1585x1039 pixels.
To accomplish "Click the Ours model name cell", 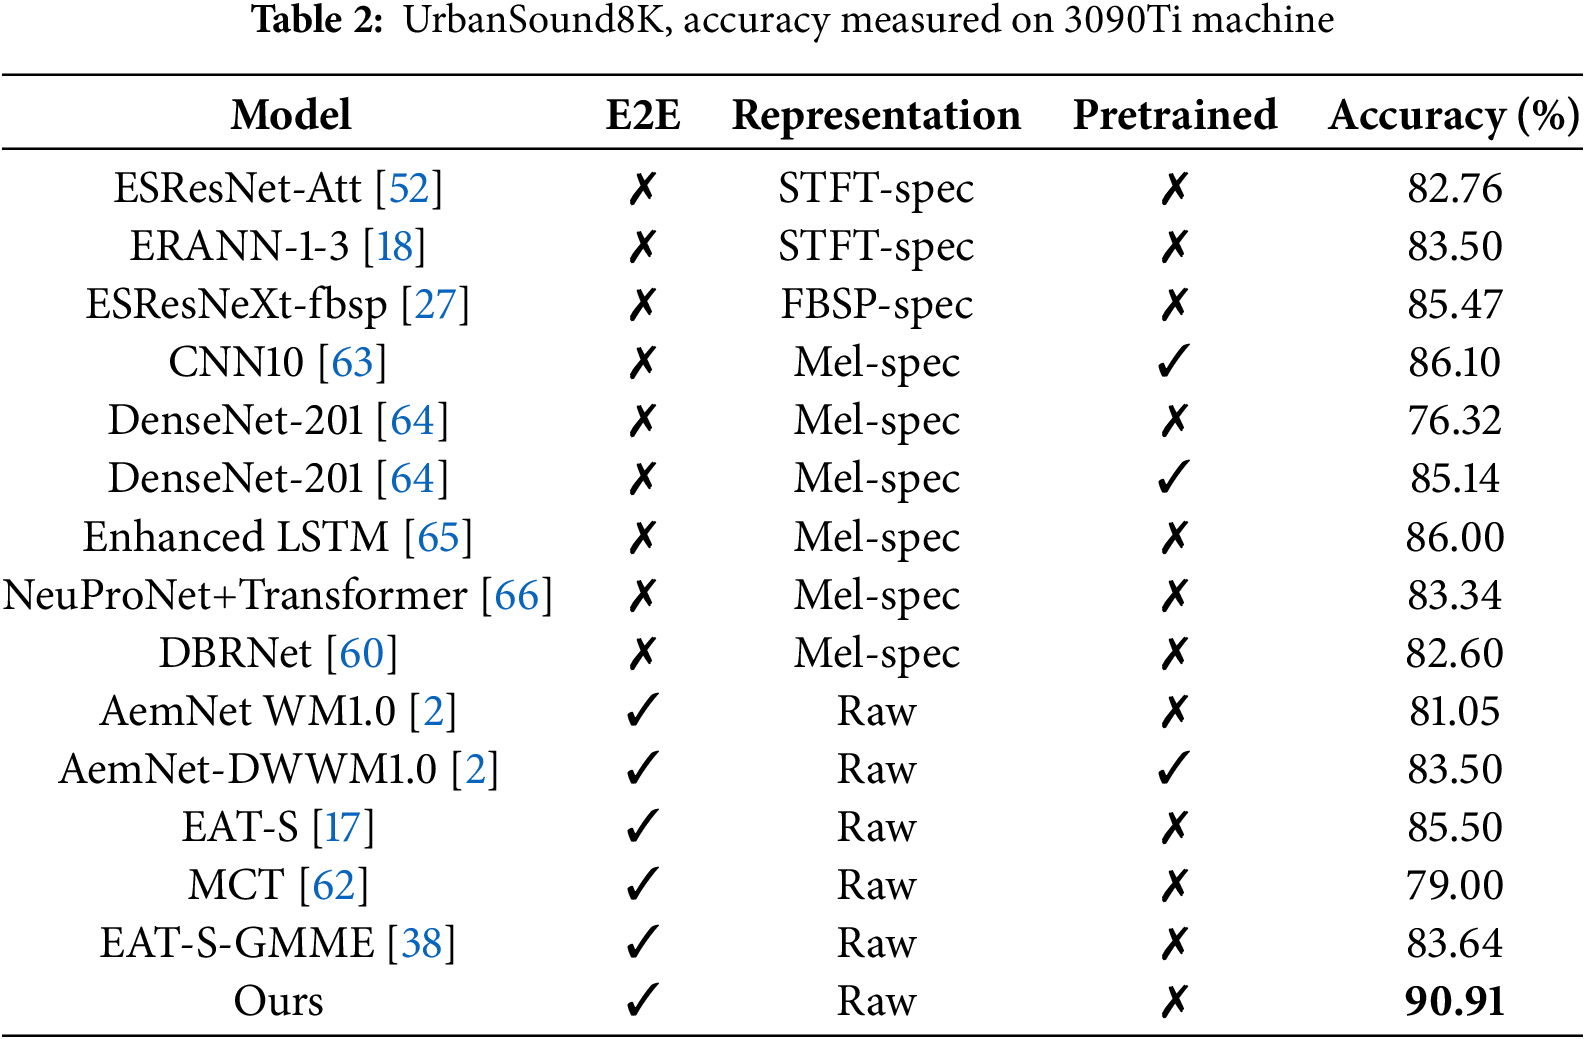I will click(278, 1001).
